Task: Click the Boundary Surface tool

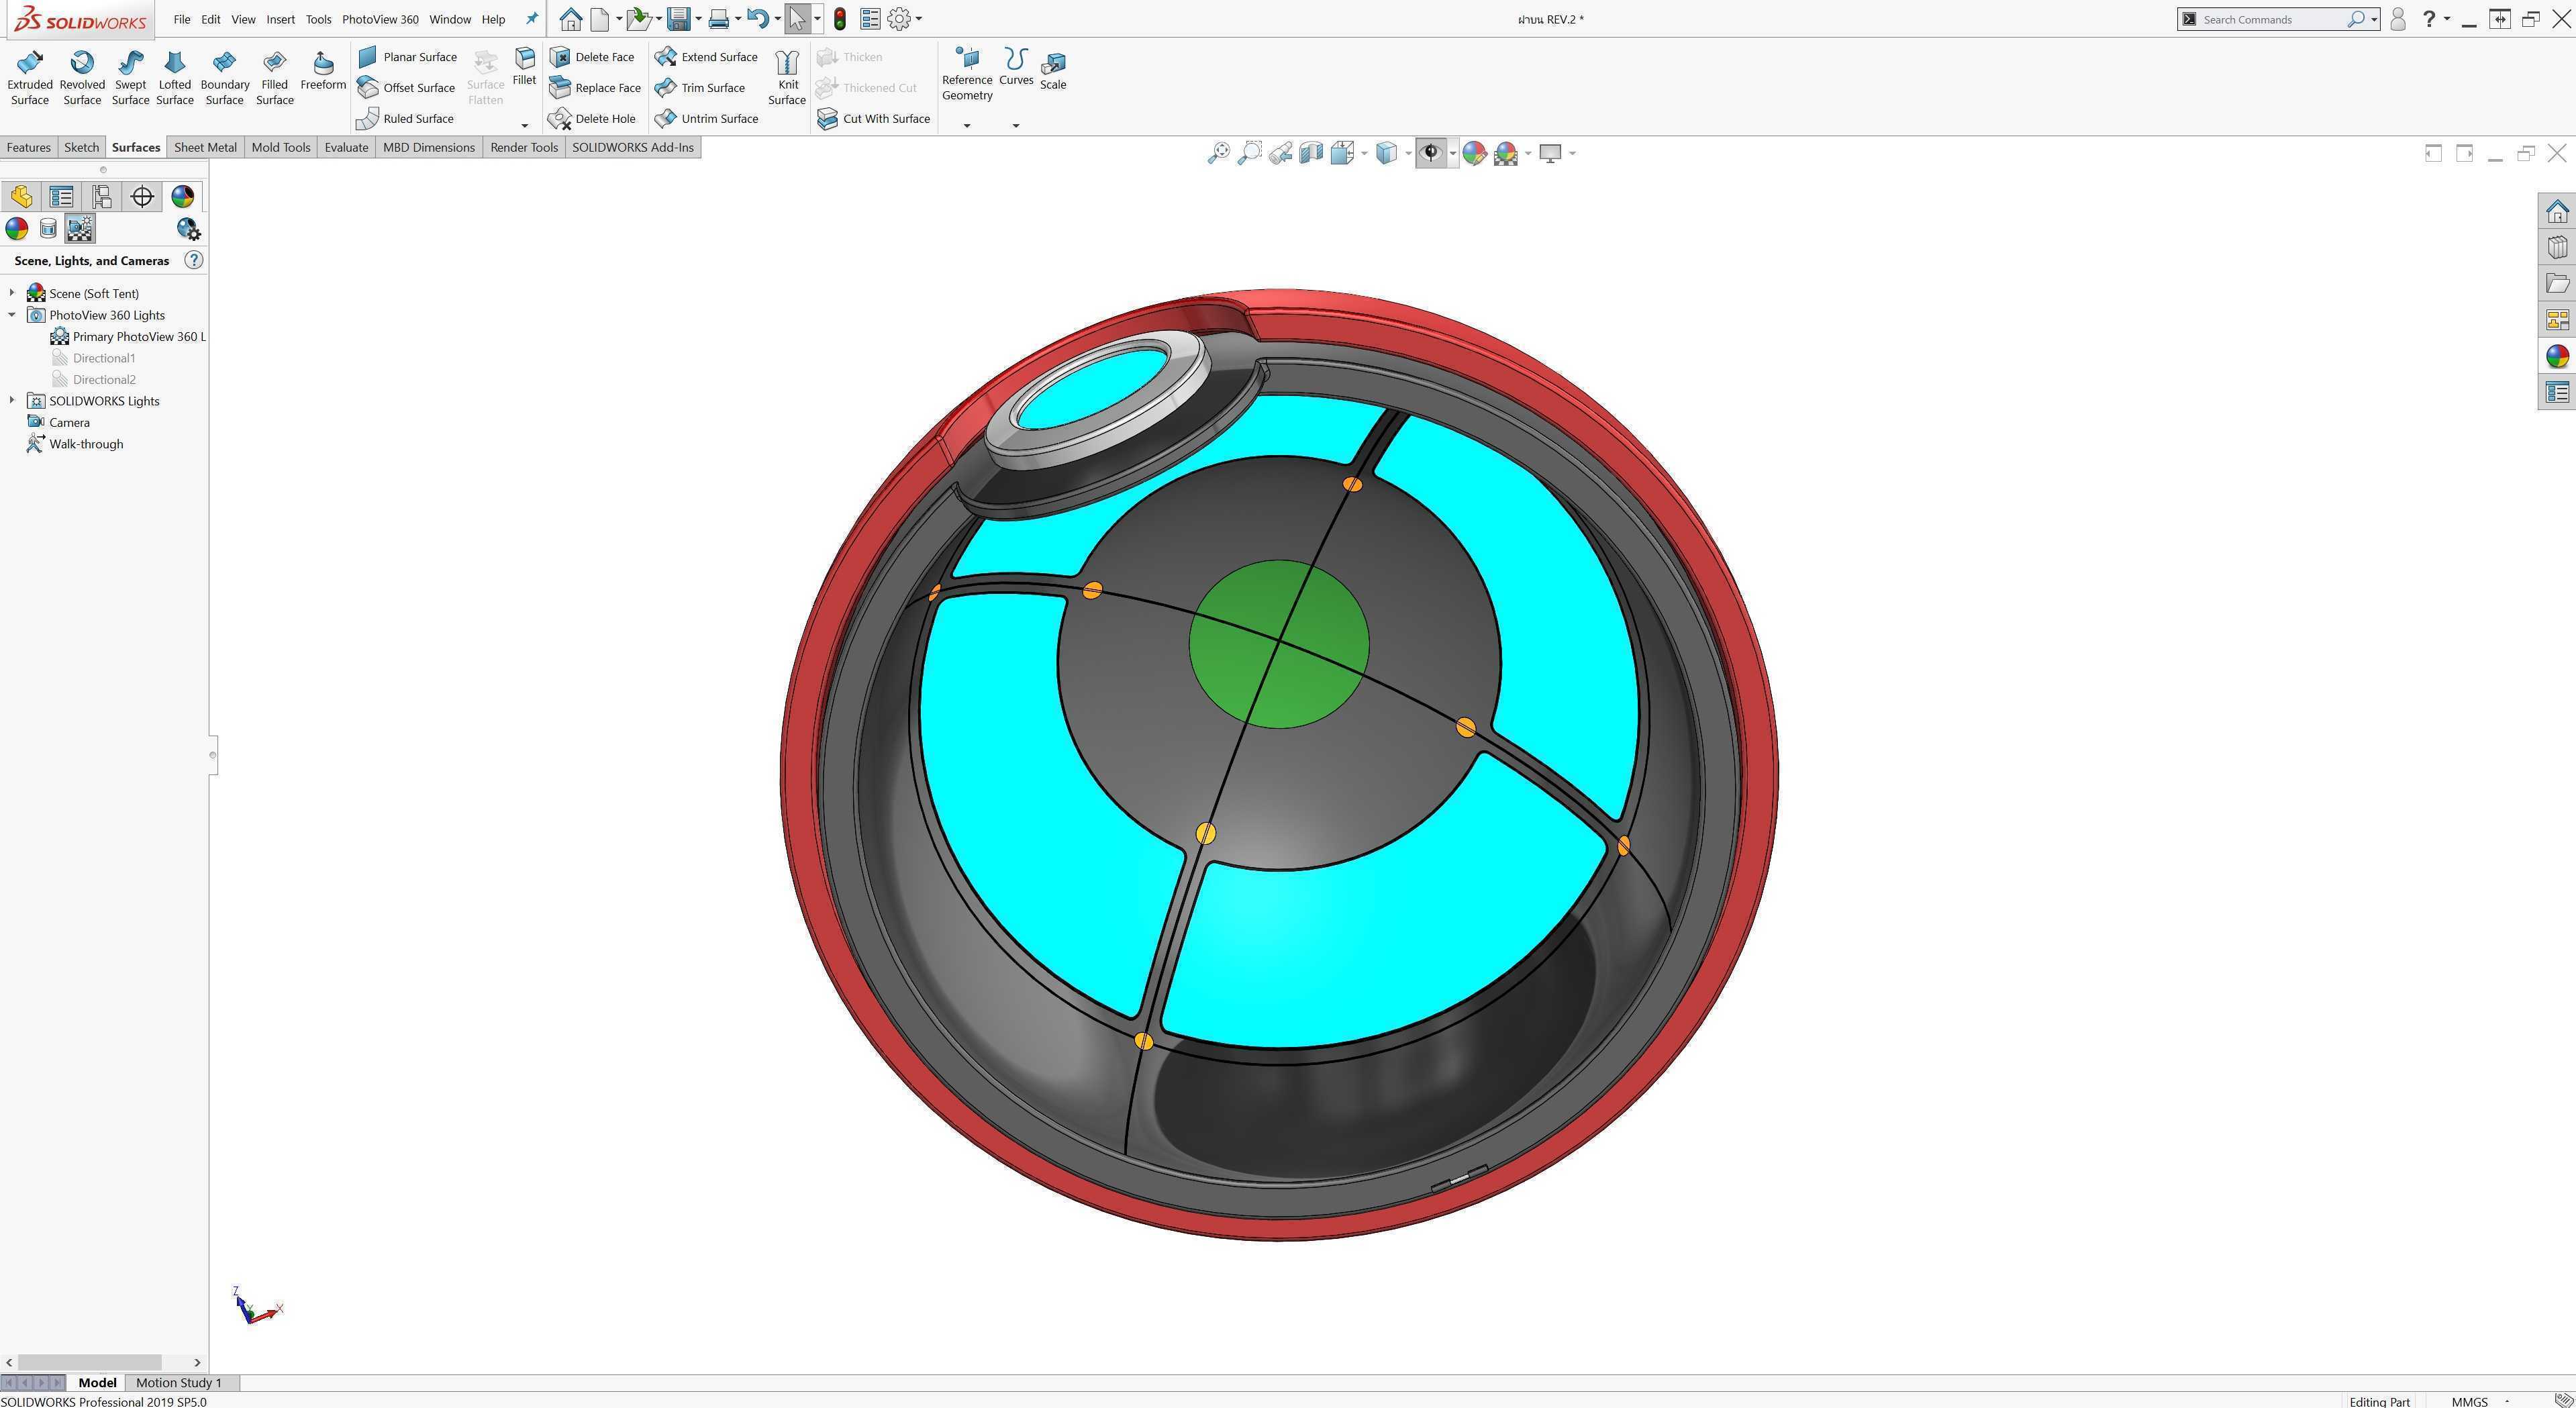Action: tap(225, 78)
